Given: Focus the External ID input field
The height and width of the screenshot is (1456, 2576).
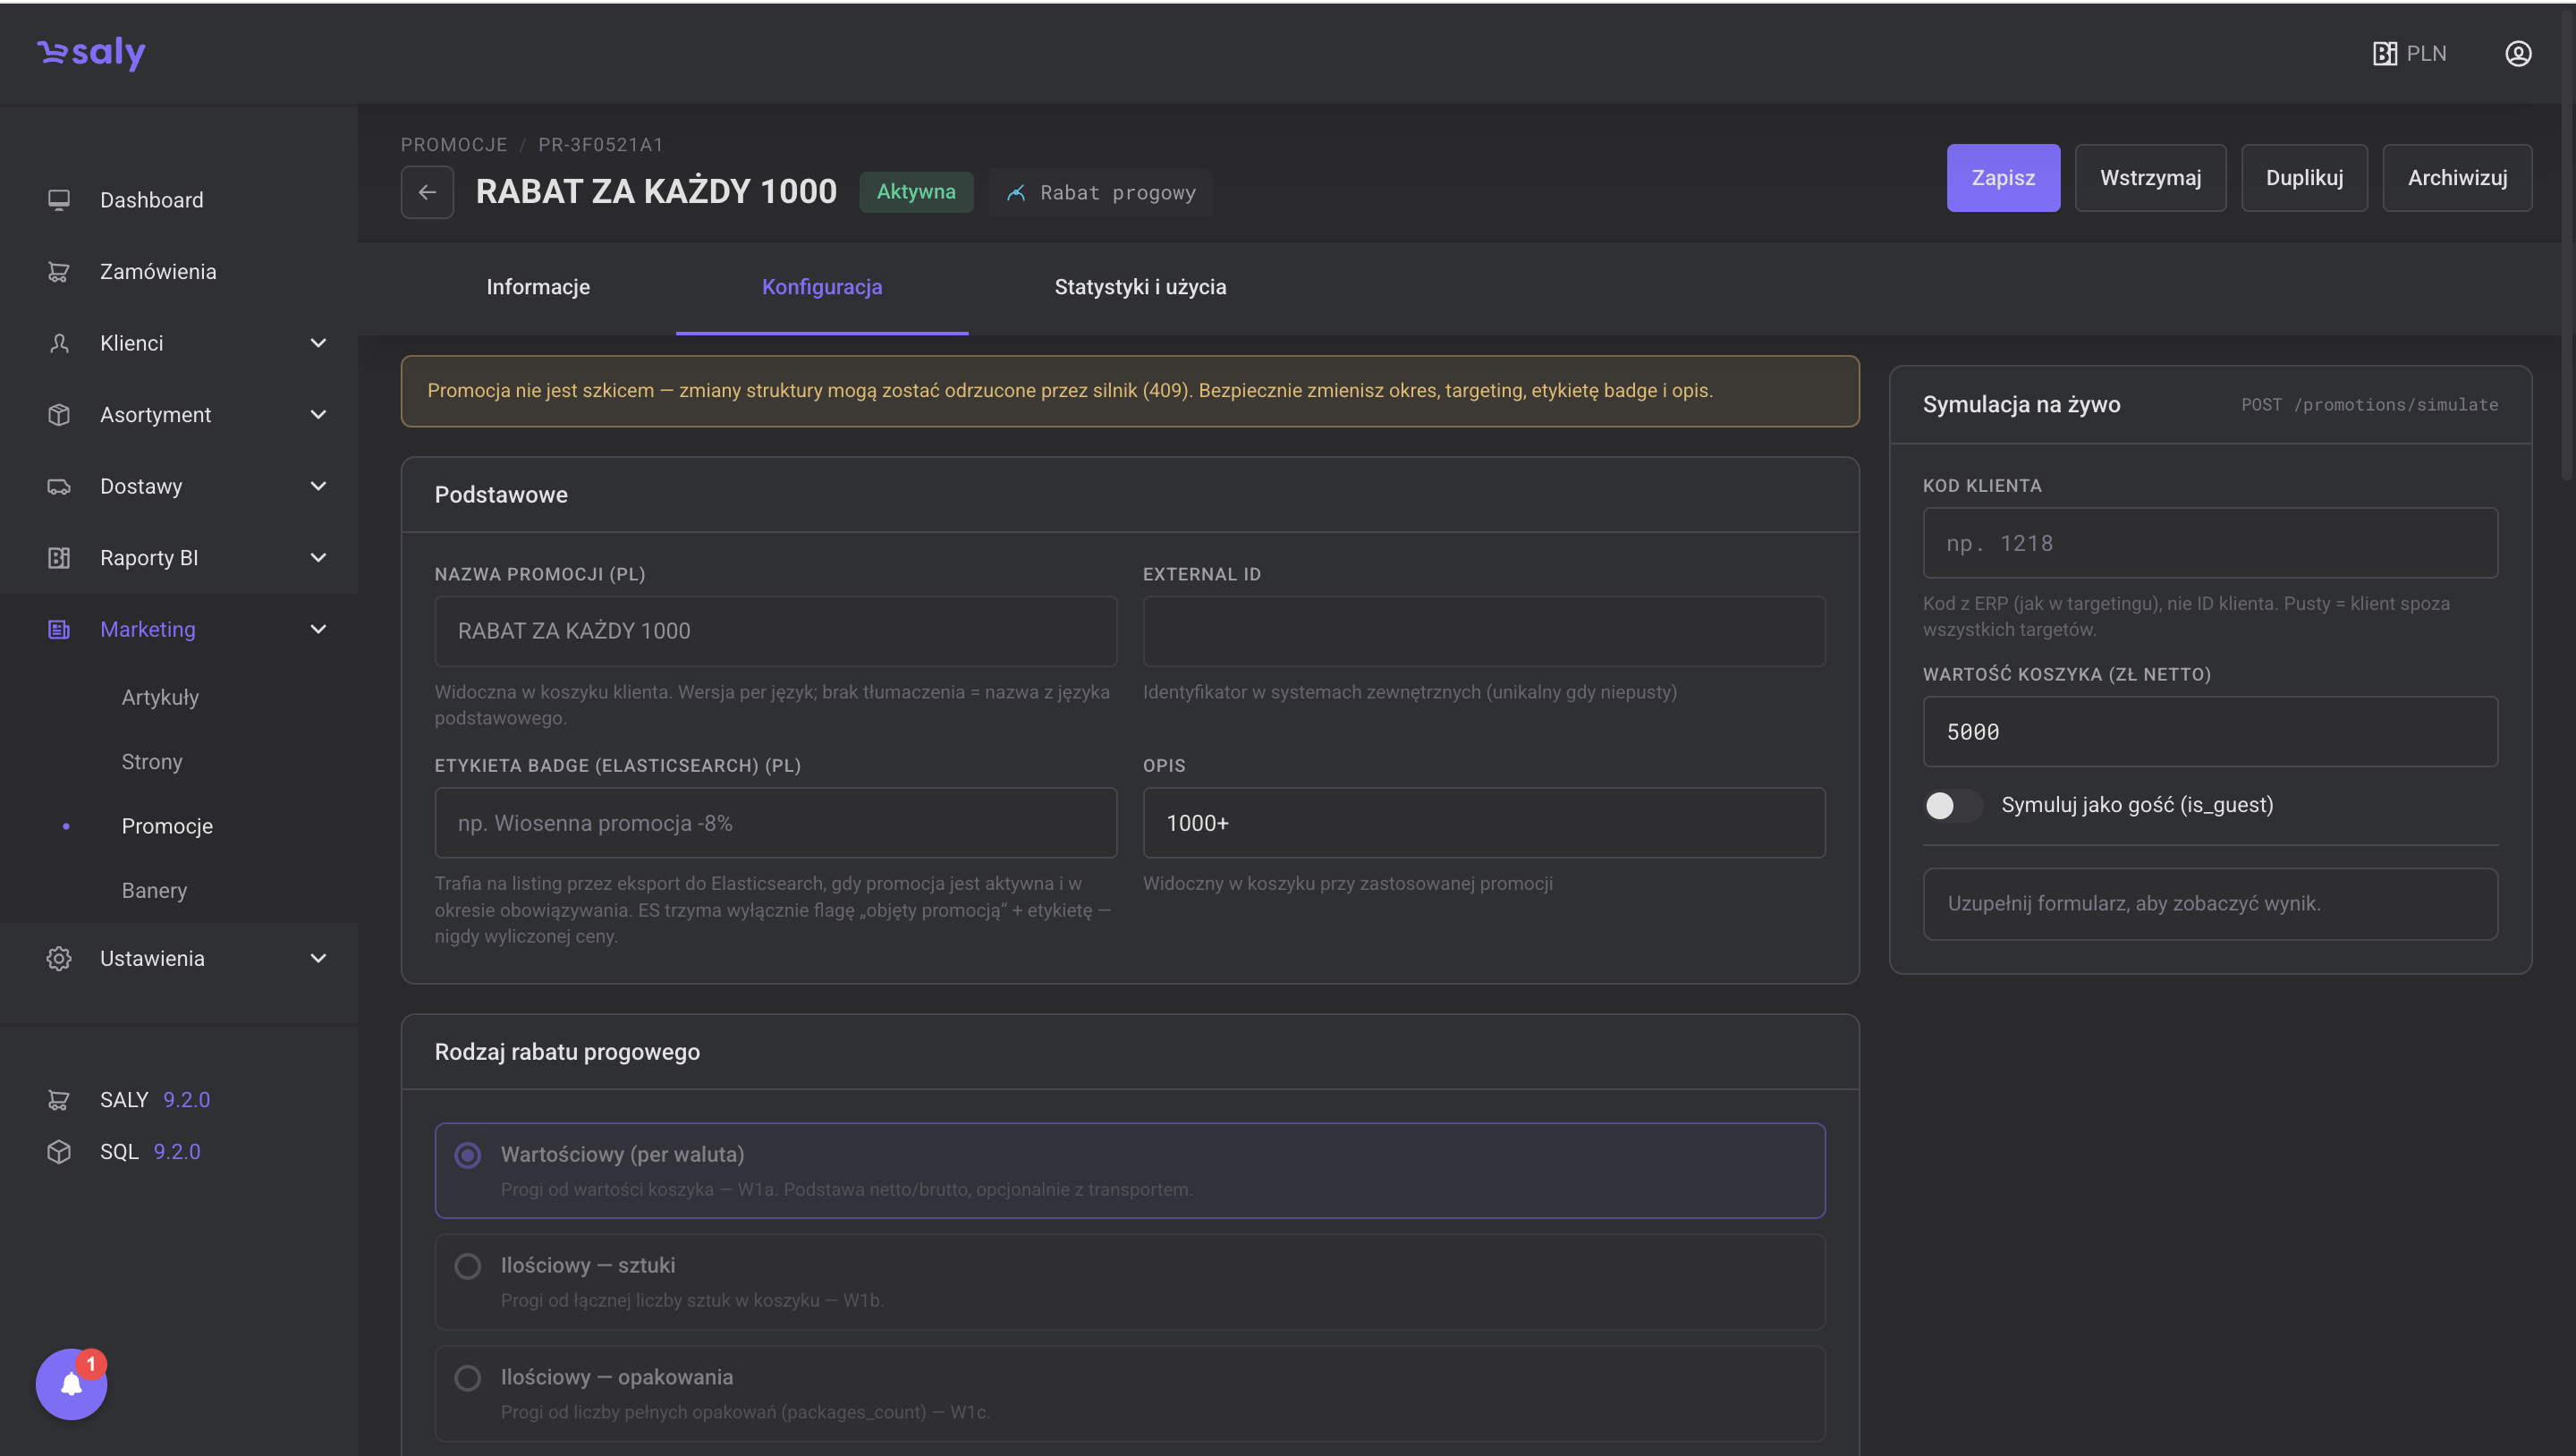Looking at the screenshot, I should coord(1484,631).
